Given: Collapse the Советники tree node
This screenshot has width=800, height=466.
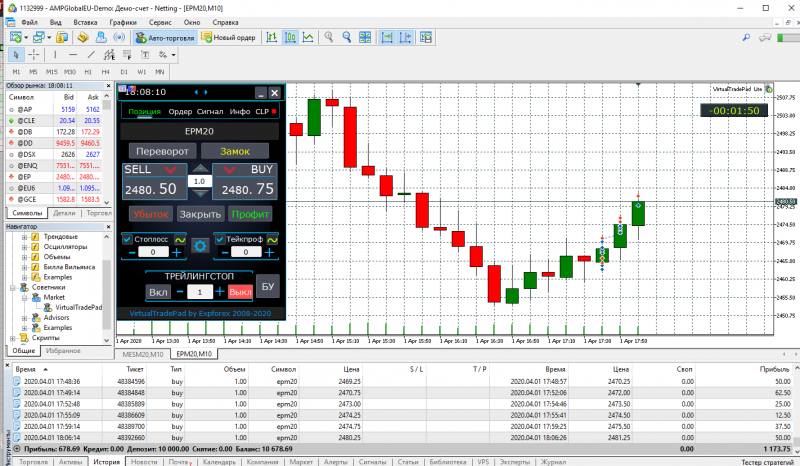Looking at the screenshot, I should (x=13, y=287).
